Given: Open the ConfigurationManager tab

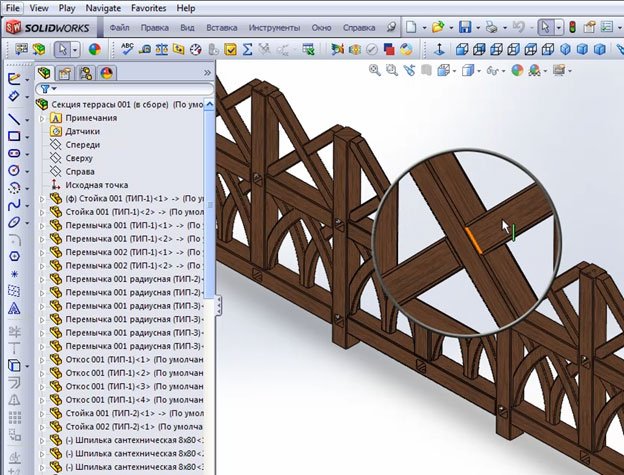Looking at the screenshot, I should 85,73.
